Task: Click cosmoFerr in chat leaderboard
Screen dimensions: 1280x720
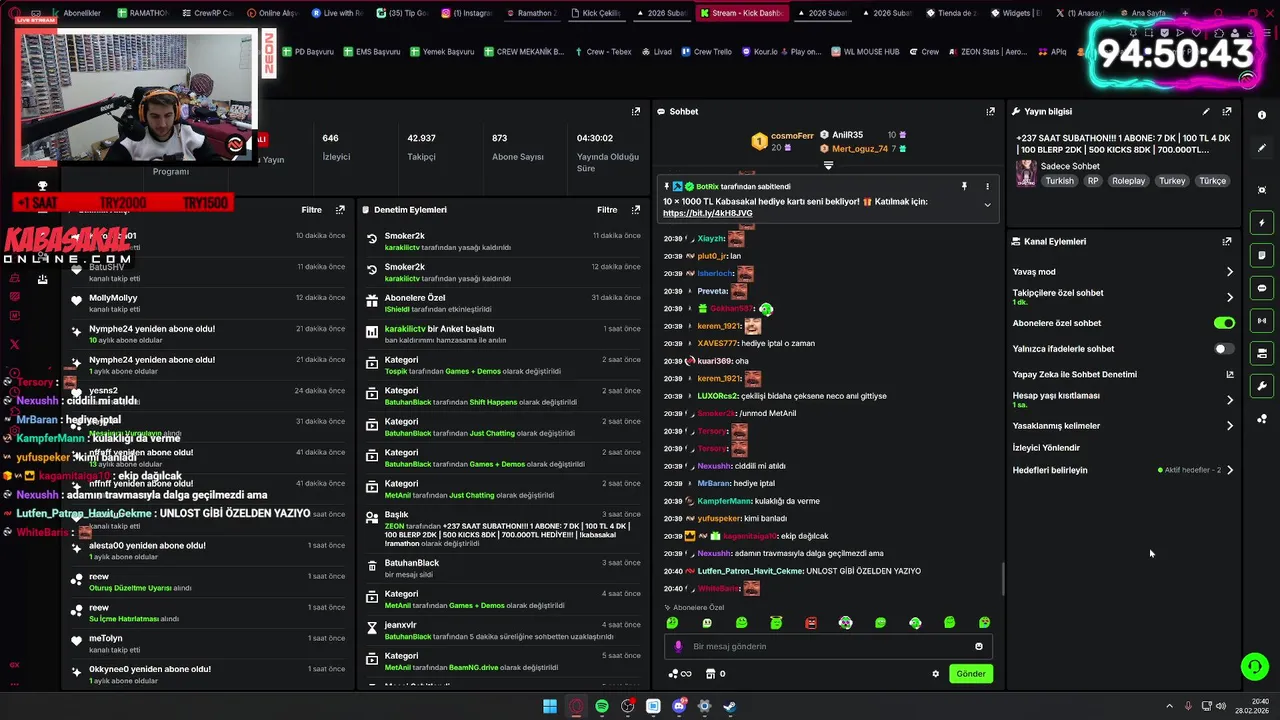Action: pos(792,136)
